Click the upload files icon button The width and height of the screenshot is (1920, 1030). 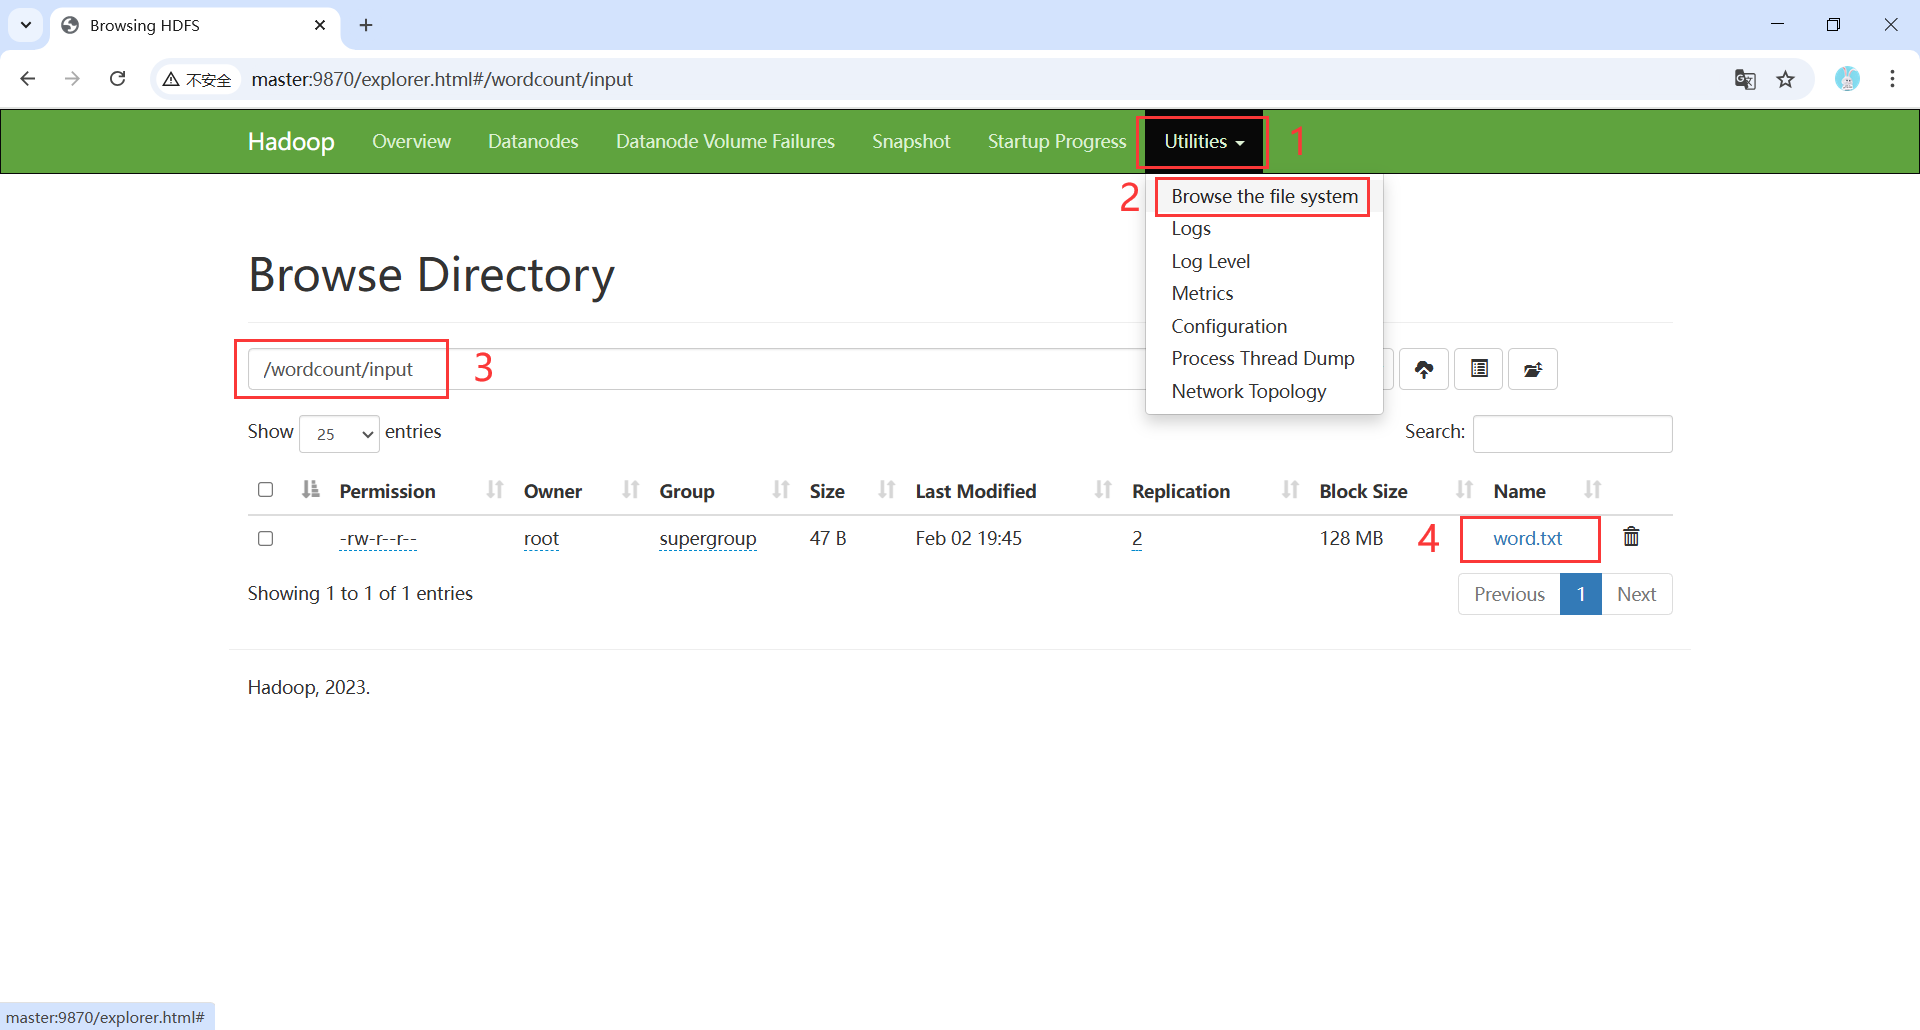[x=1424, y=369]
